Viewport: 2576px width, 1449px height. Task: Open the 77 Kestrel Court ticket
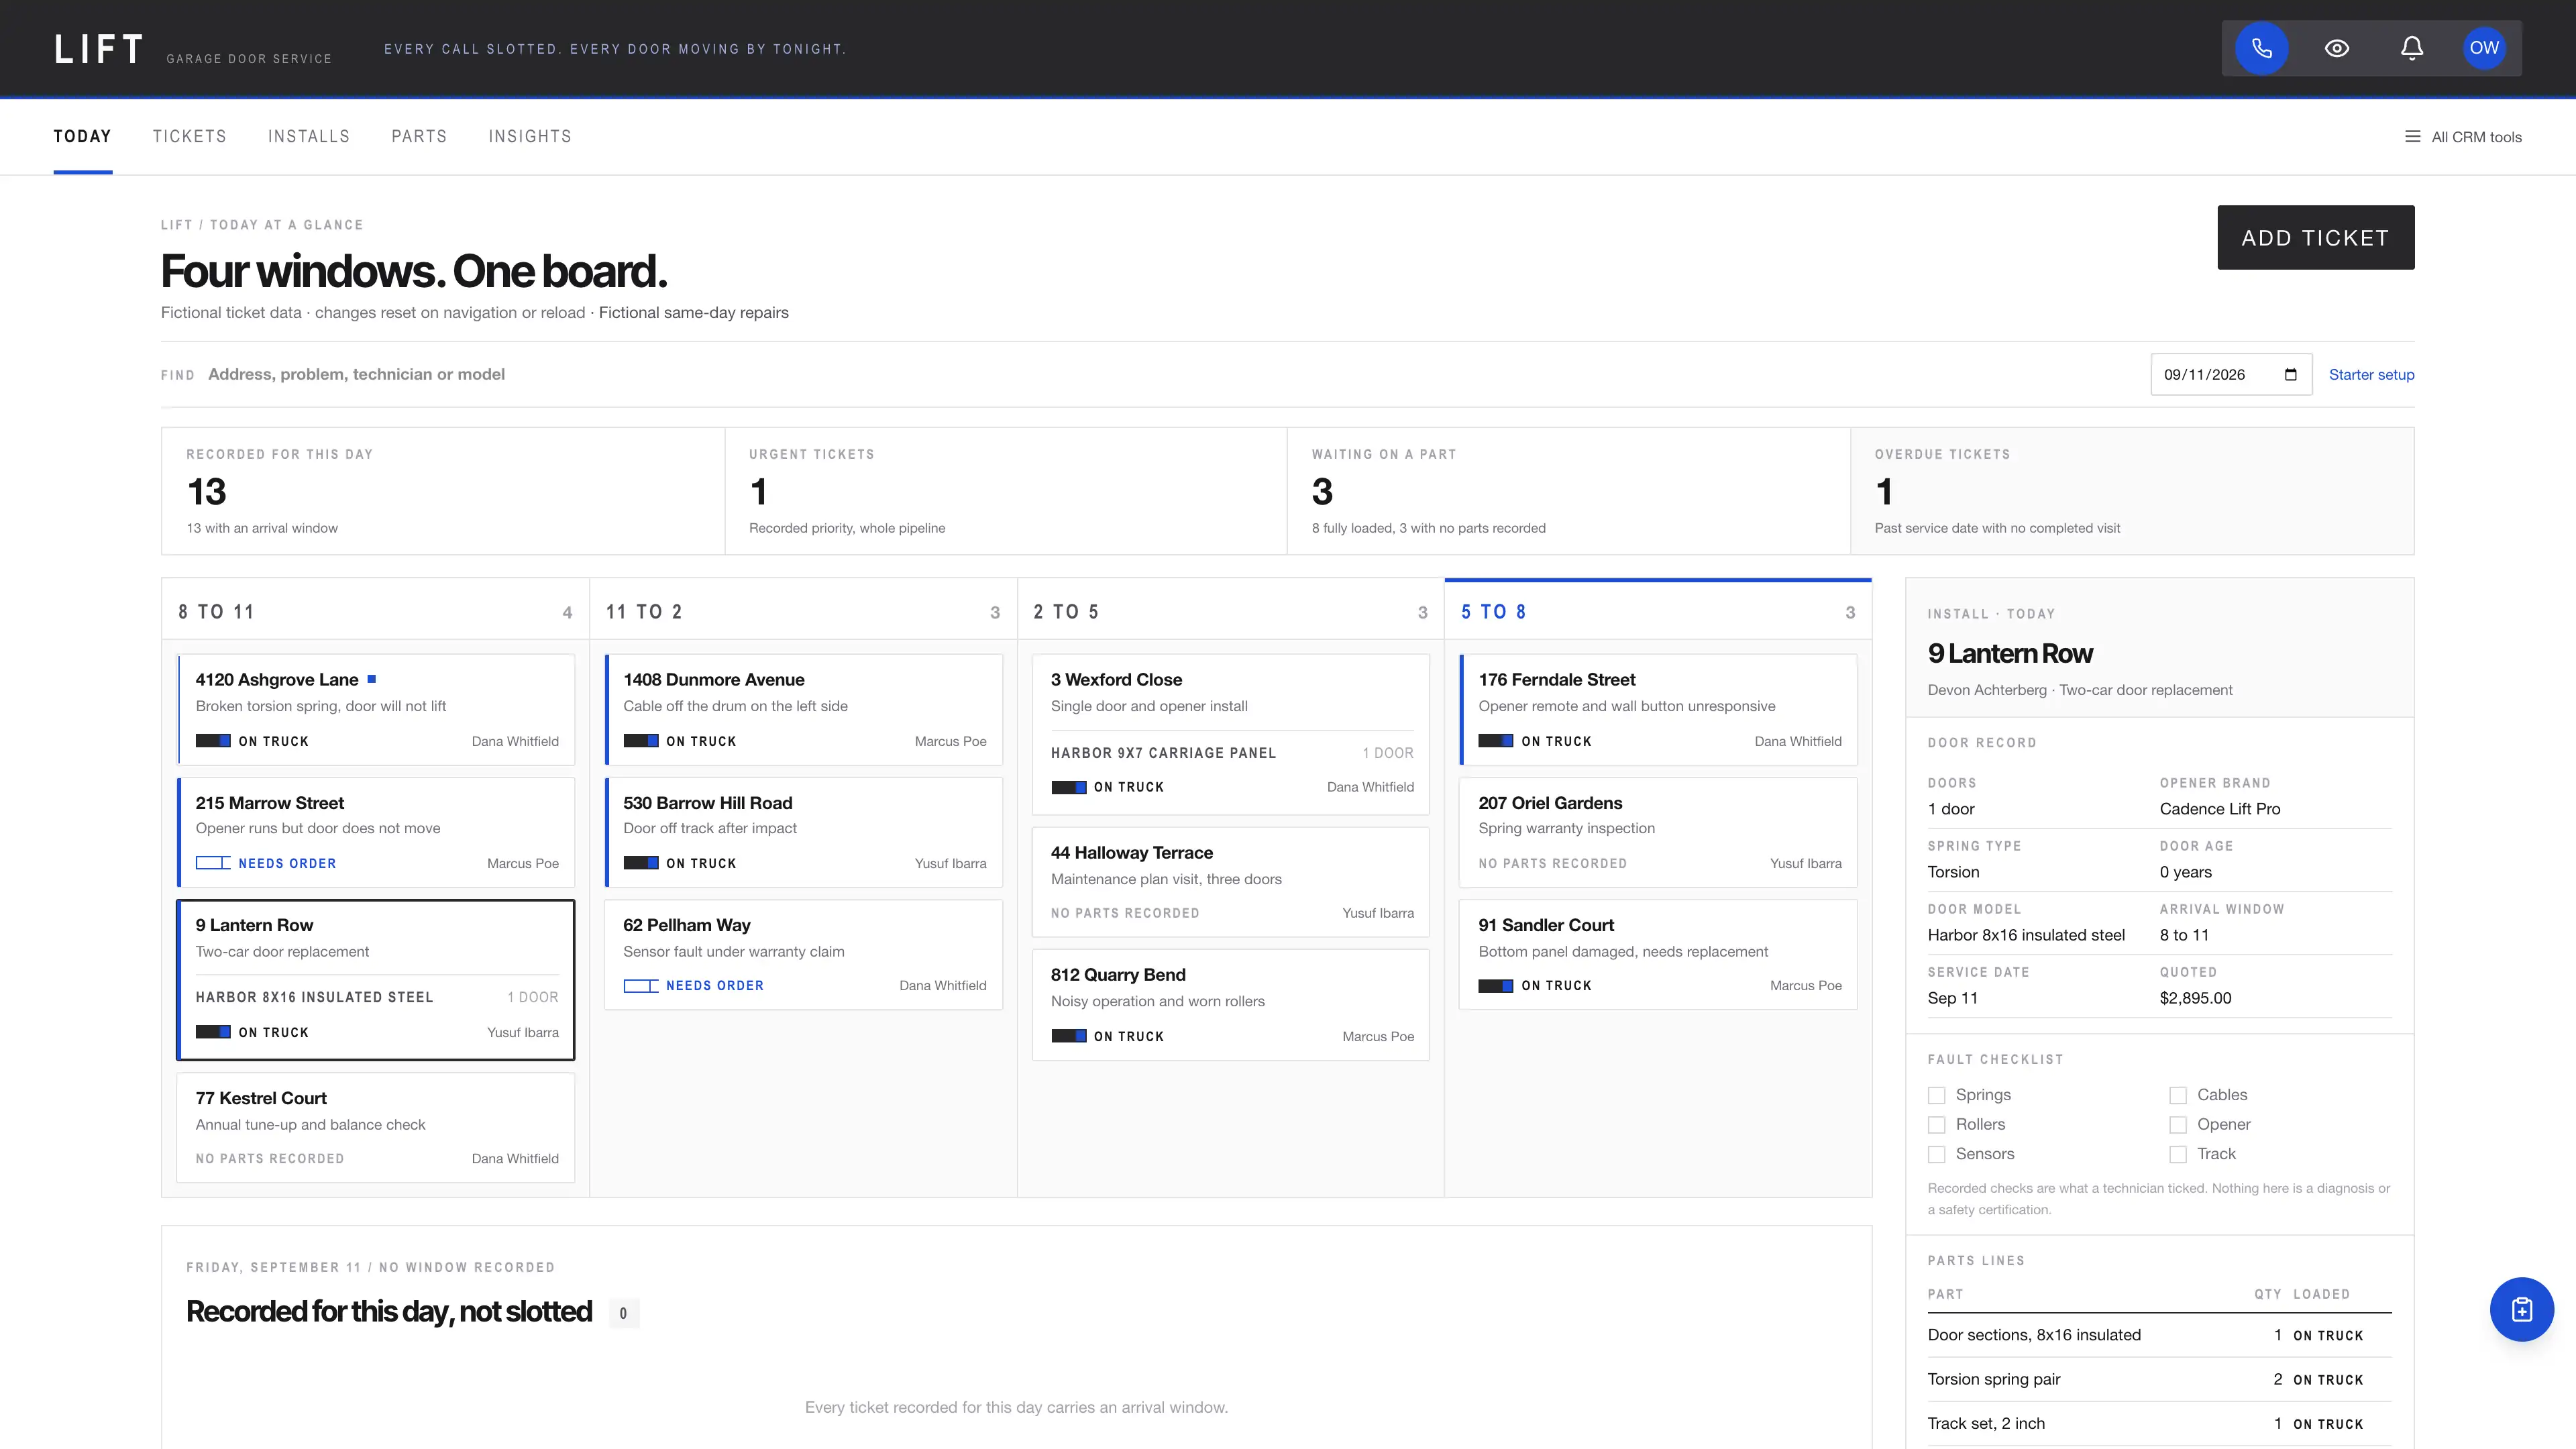(x=376, y=1128)
